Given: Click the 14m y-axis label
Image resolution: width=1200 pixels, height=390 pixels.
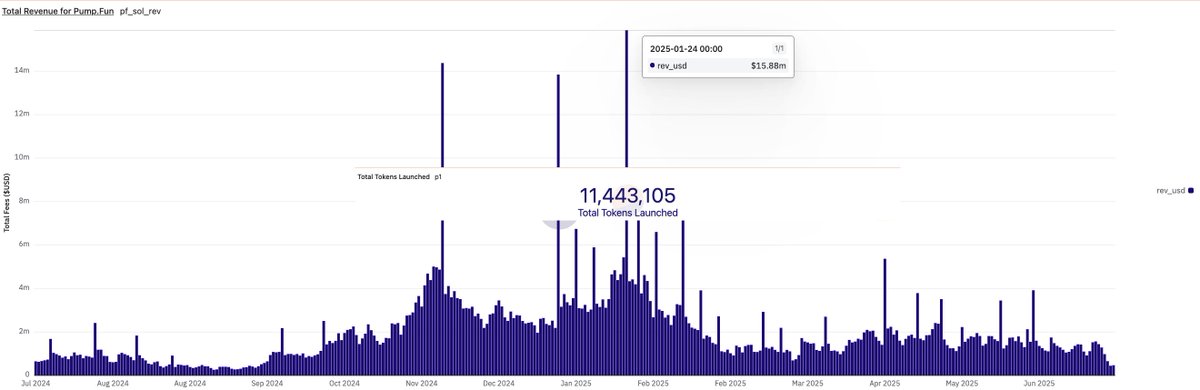Looking at the screenshot, I should pyautogui.click(x=22, y=70).
